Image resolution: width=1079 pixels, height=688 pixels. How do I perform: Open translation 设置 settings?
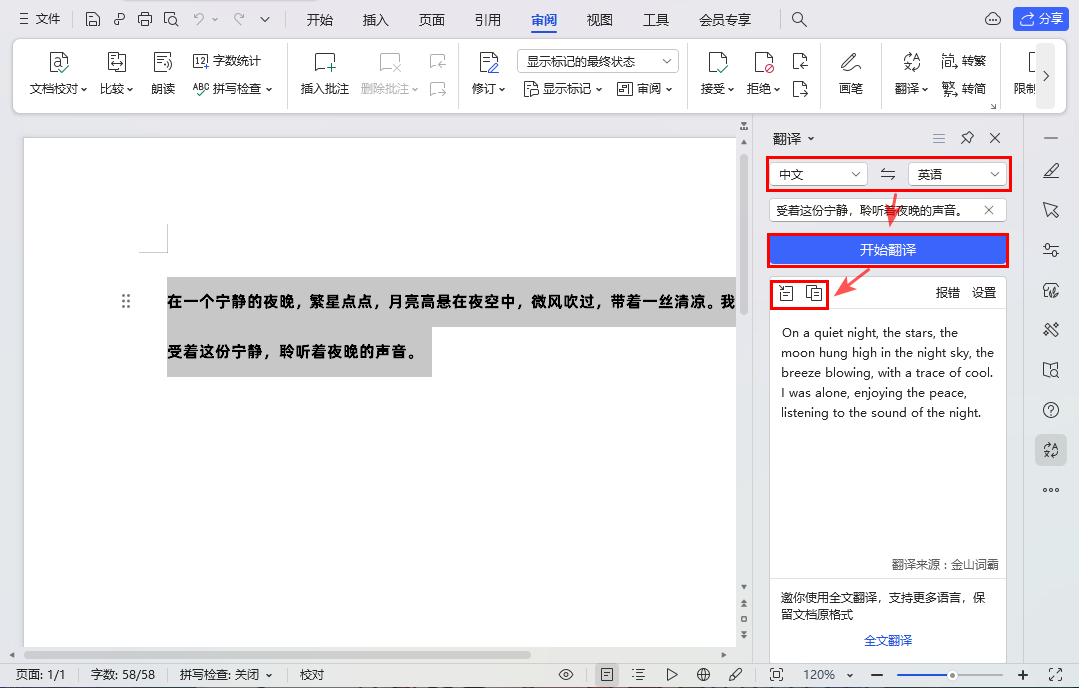click(984, 293)
